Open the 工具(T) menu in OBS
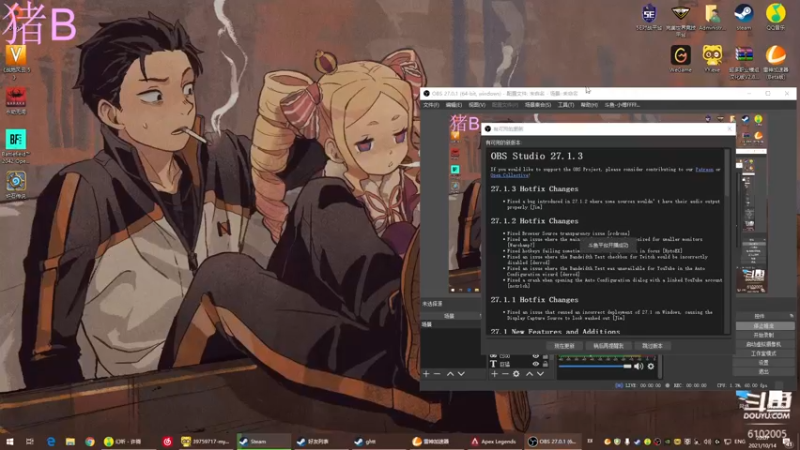Screen dimensions: 800x450 click(x=565, y=105)
